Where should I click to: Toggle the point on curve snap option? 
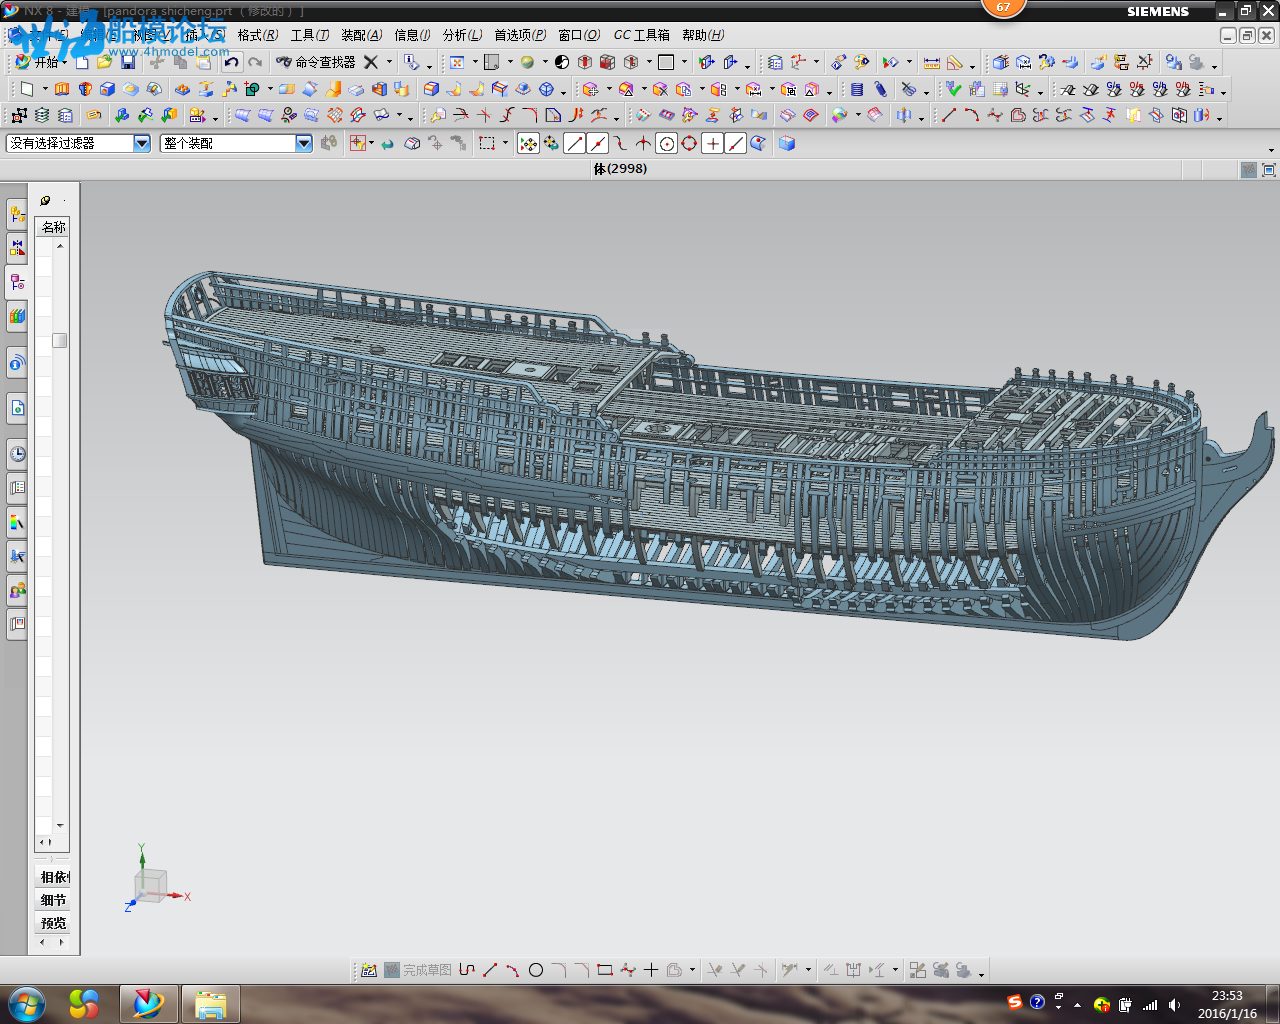coord(735,143)
